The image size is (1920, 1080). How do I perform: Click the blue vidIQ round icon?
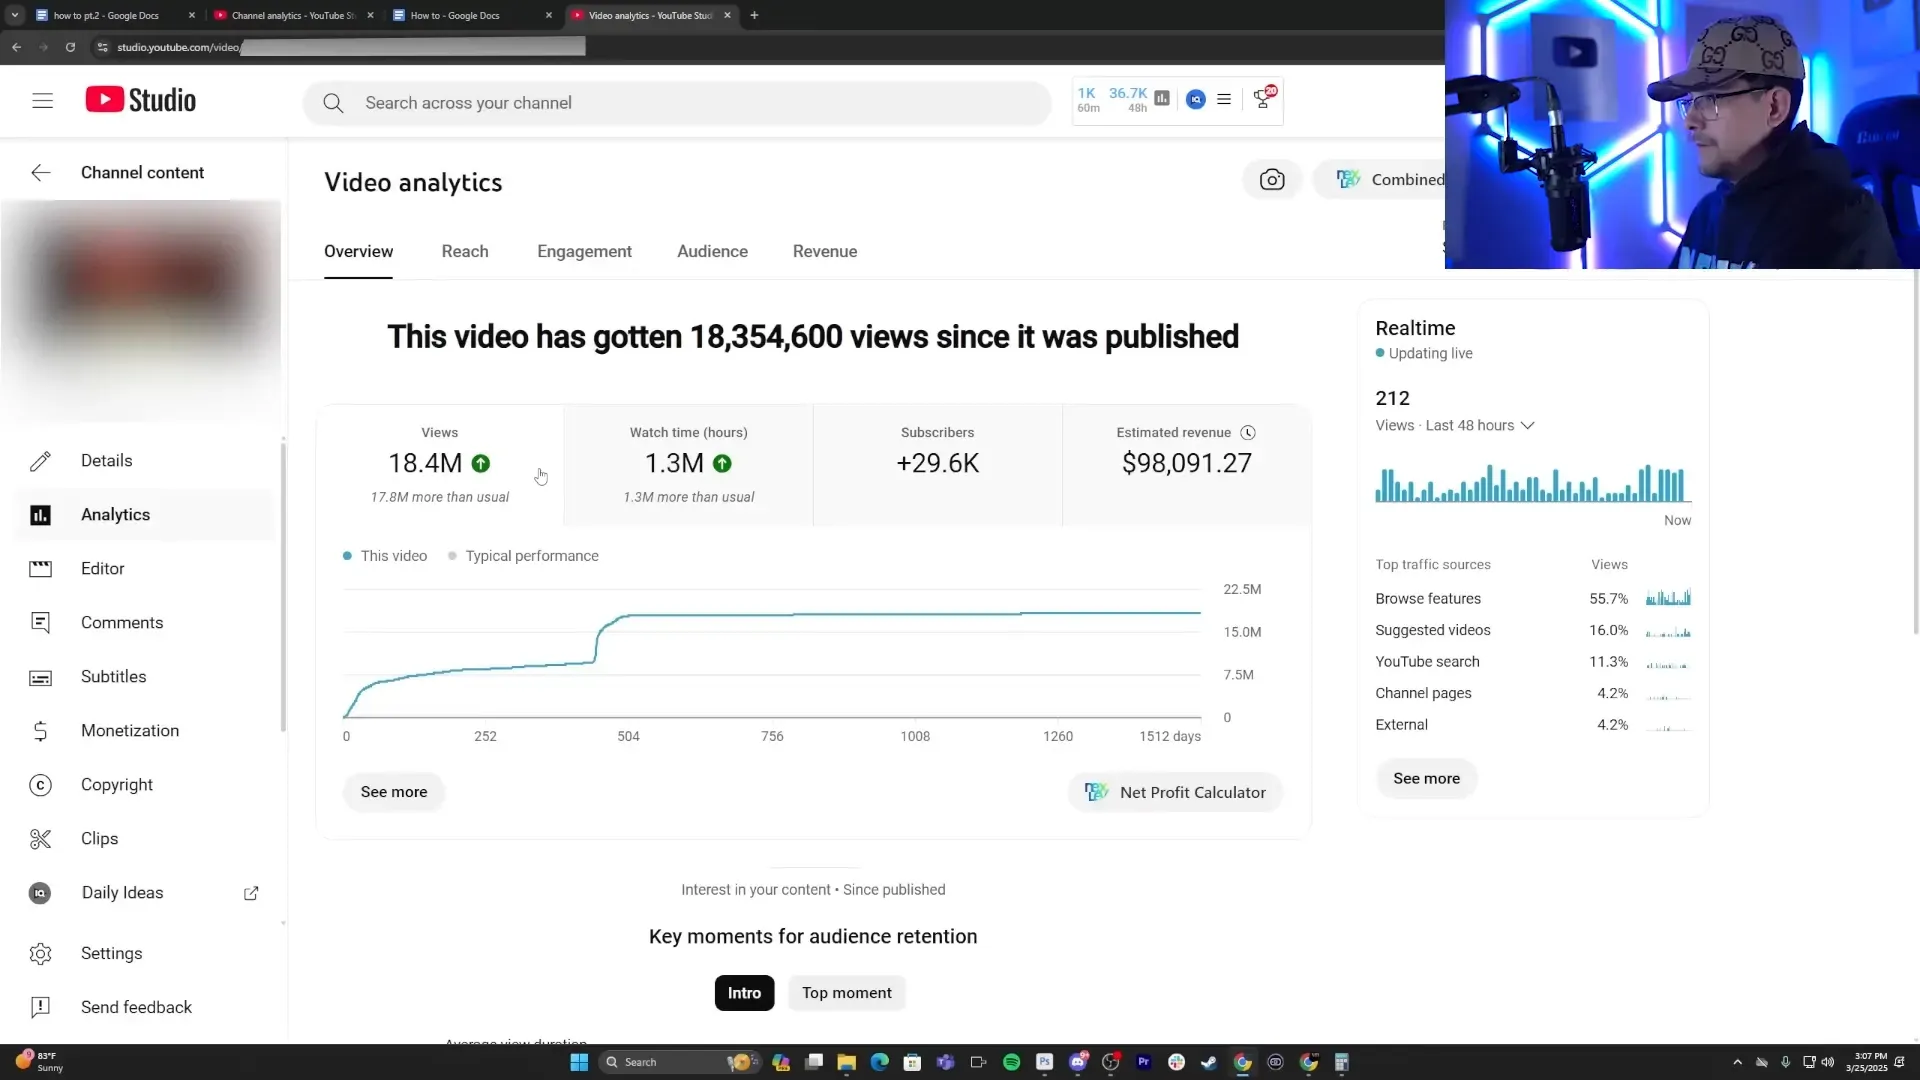(1195, 99)
